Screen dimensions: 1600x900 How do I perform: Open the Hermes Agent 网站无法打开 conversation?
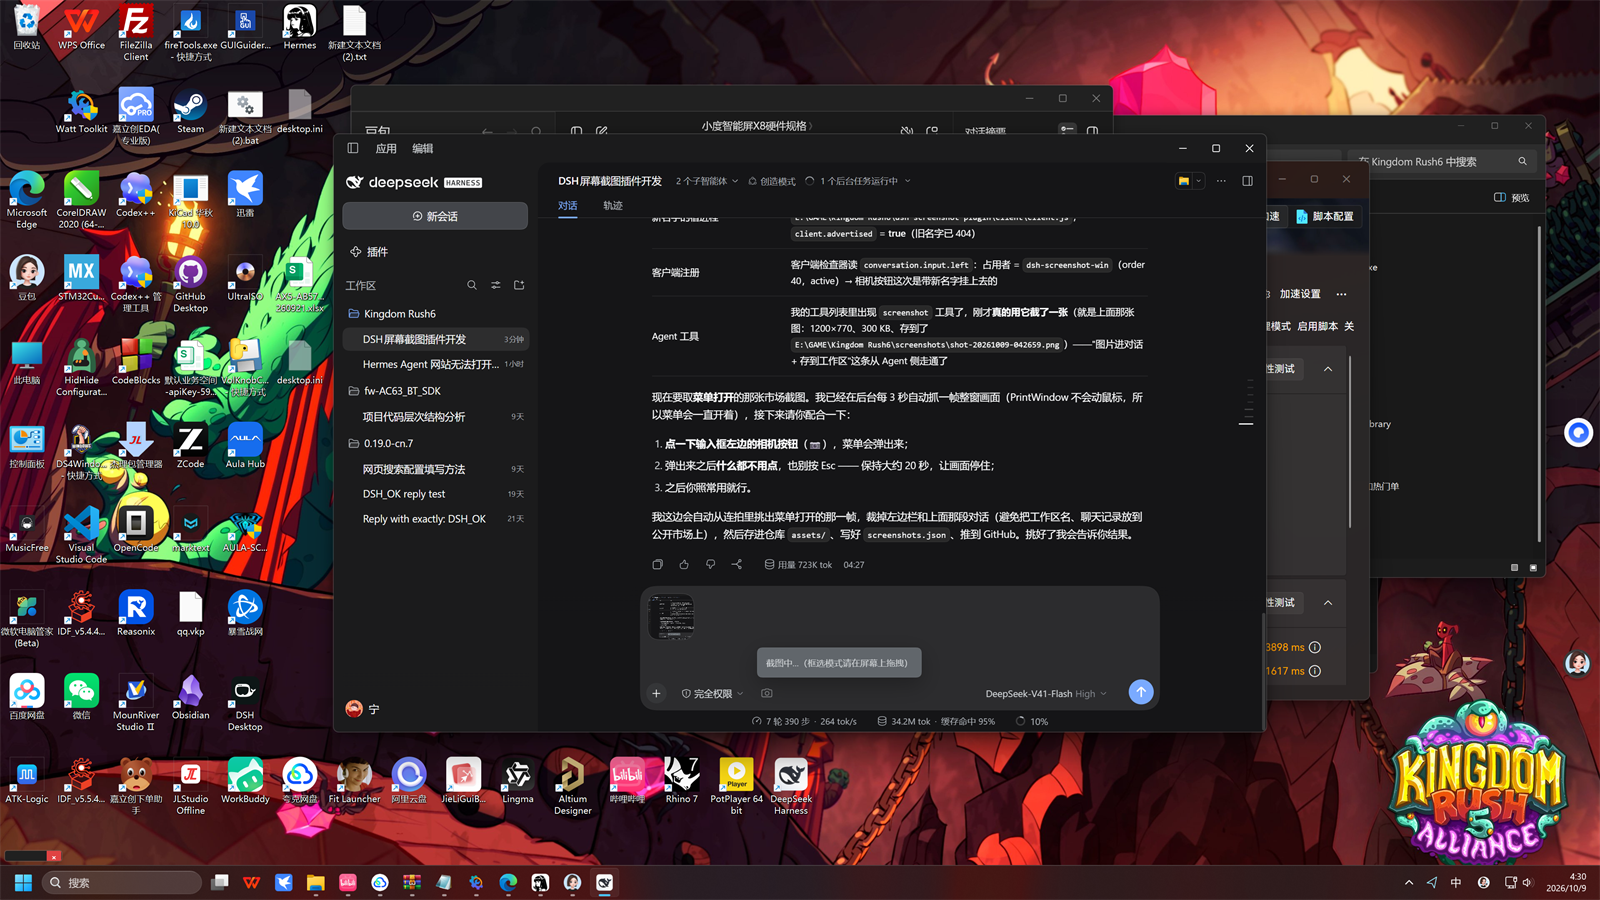tap(435, 364)
